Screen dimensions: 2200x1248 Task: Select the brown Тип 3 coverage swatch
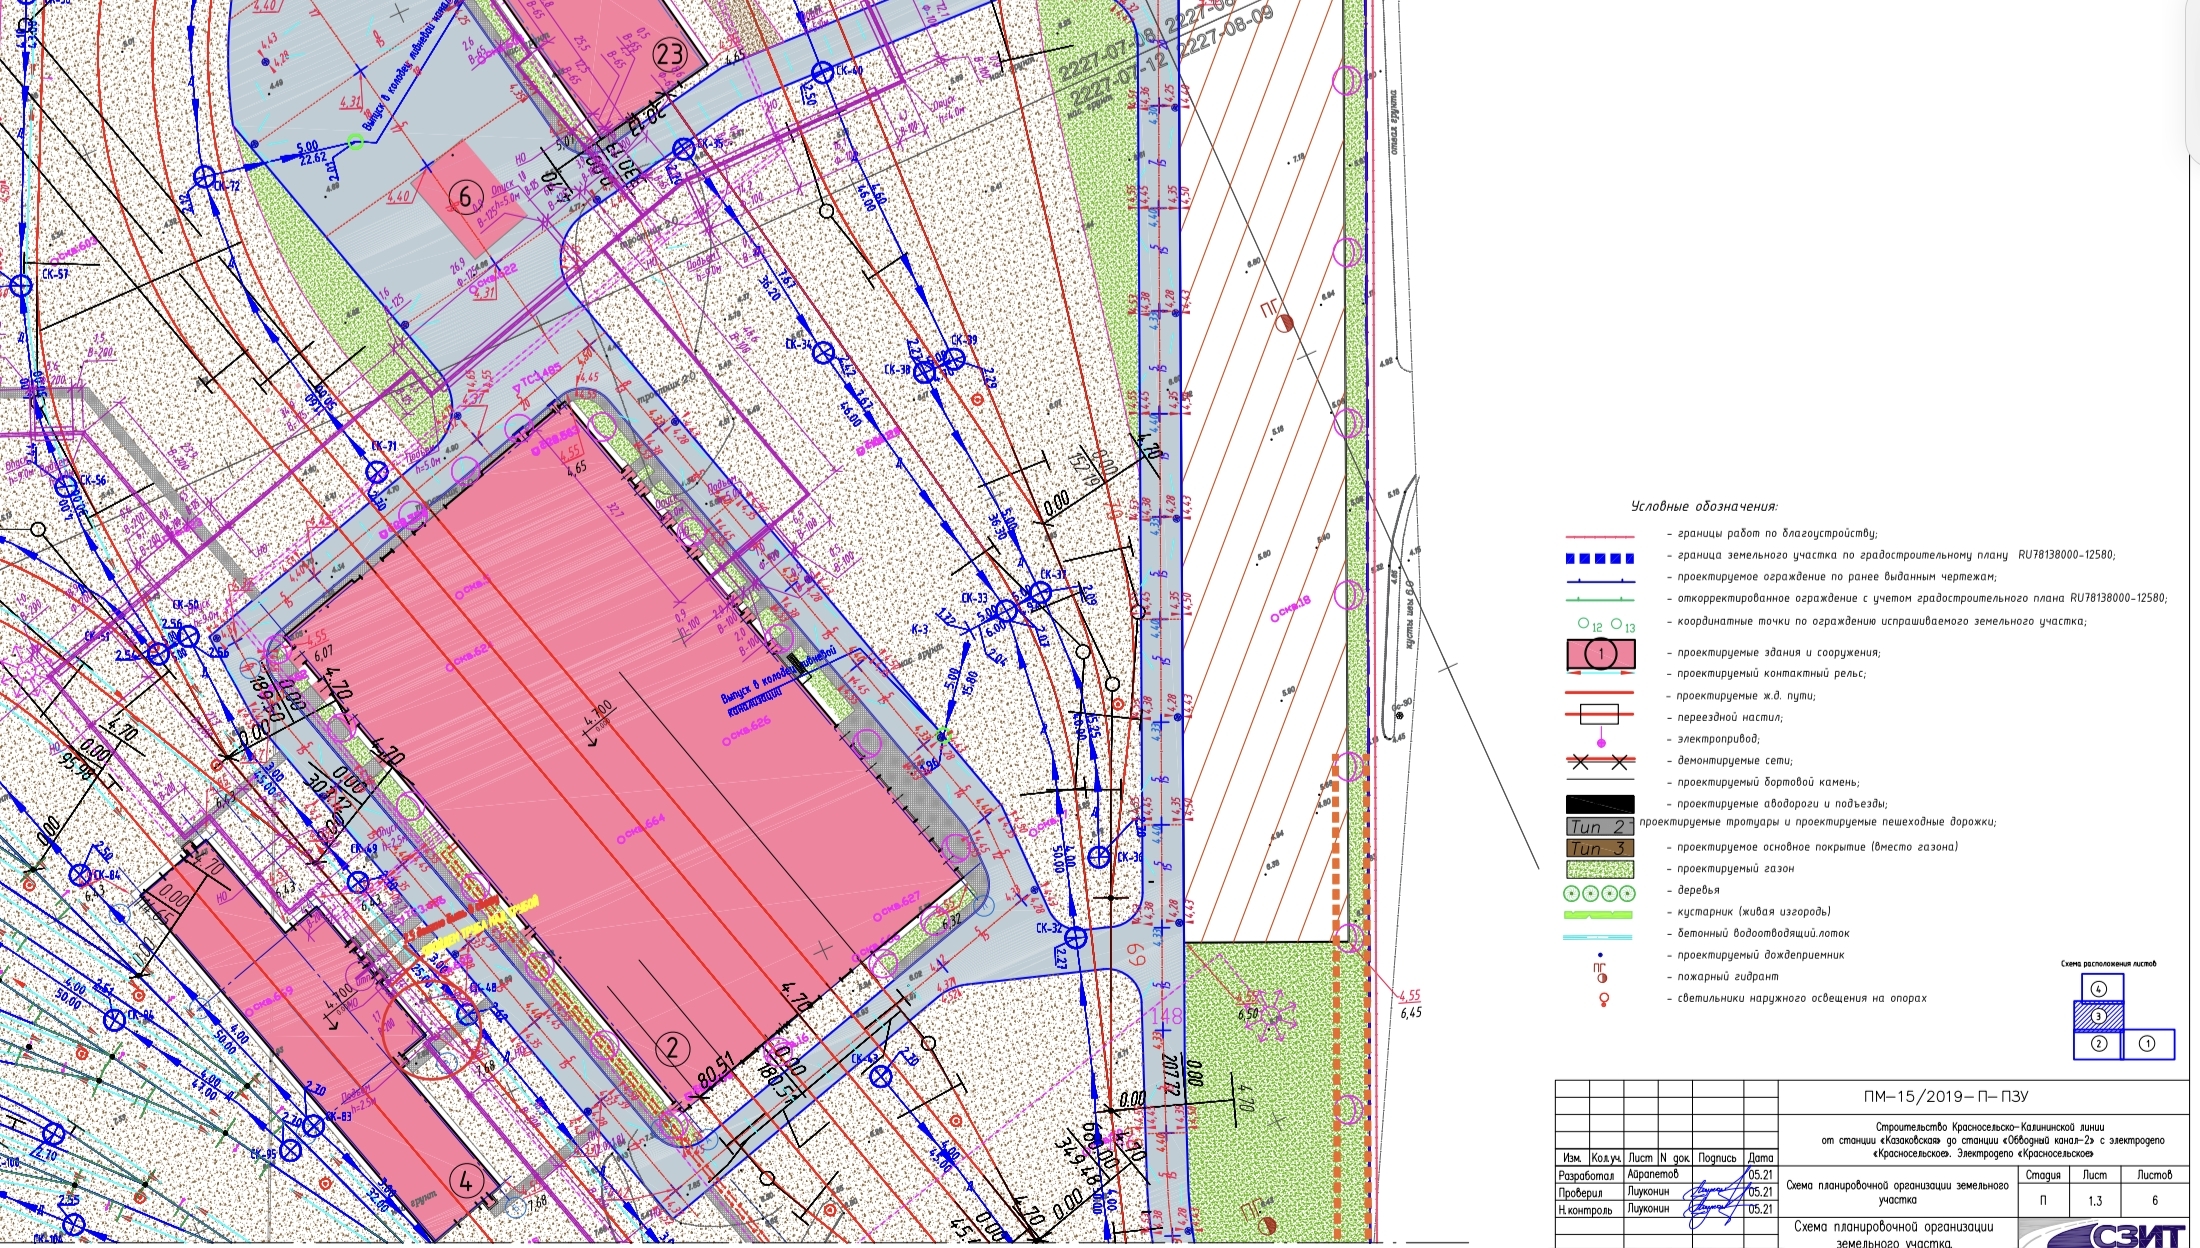pos(1599,848)
